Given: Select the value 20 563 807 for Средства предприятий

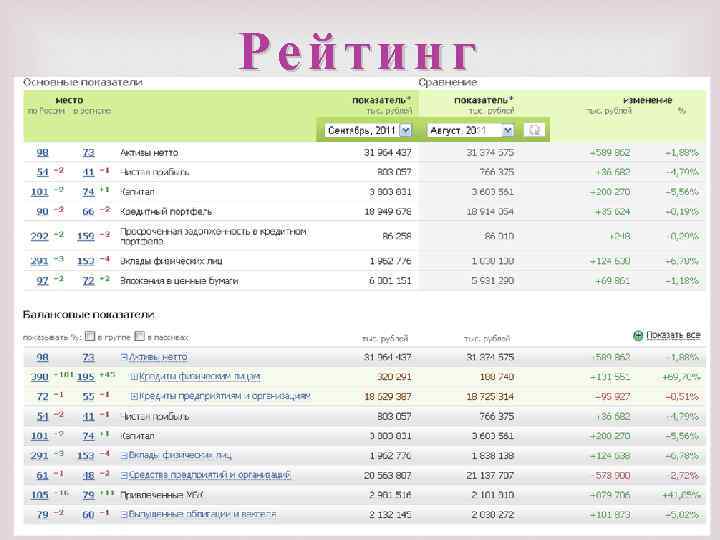Looking at the screenshot, I should (388, 476).
